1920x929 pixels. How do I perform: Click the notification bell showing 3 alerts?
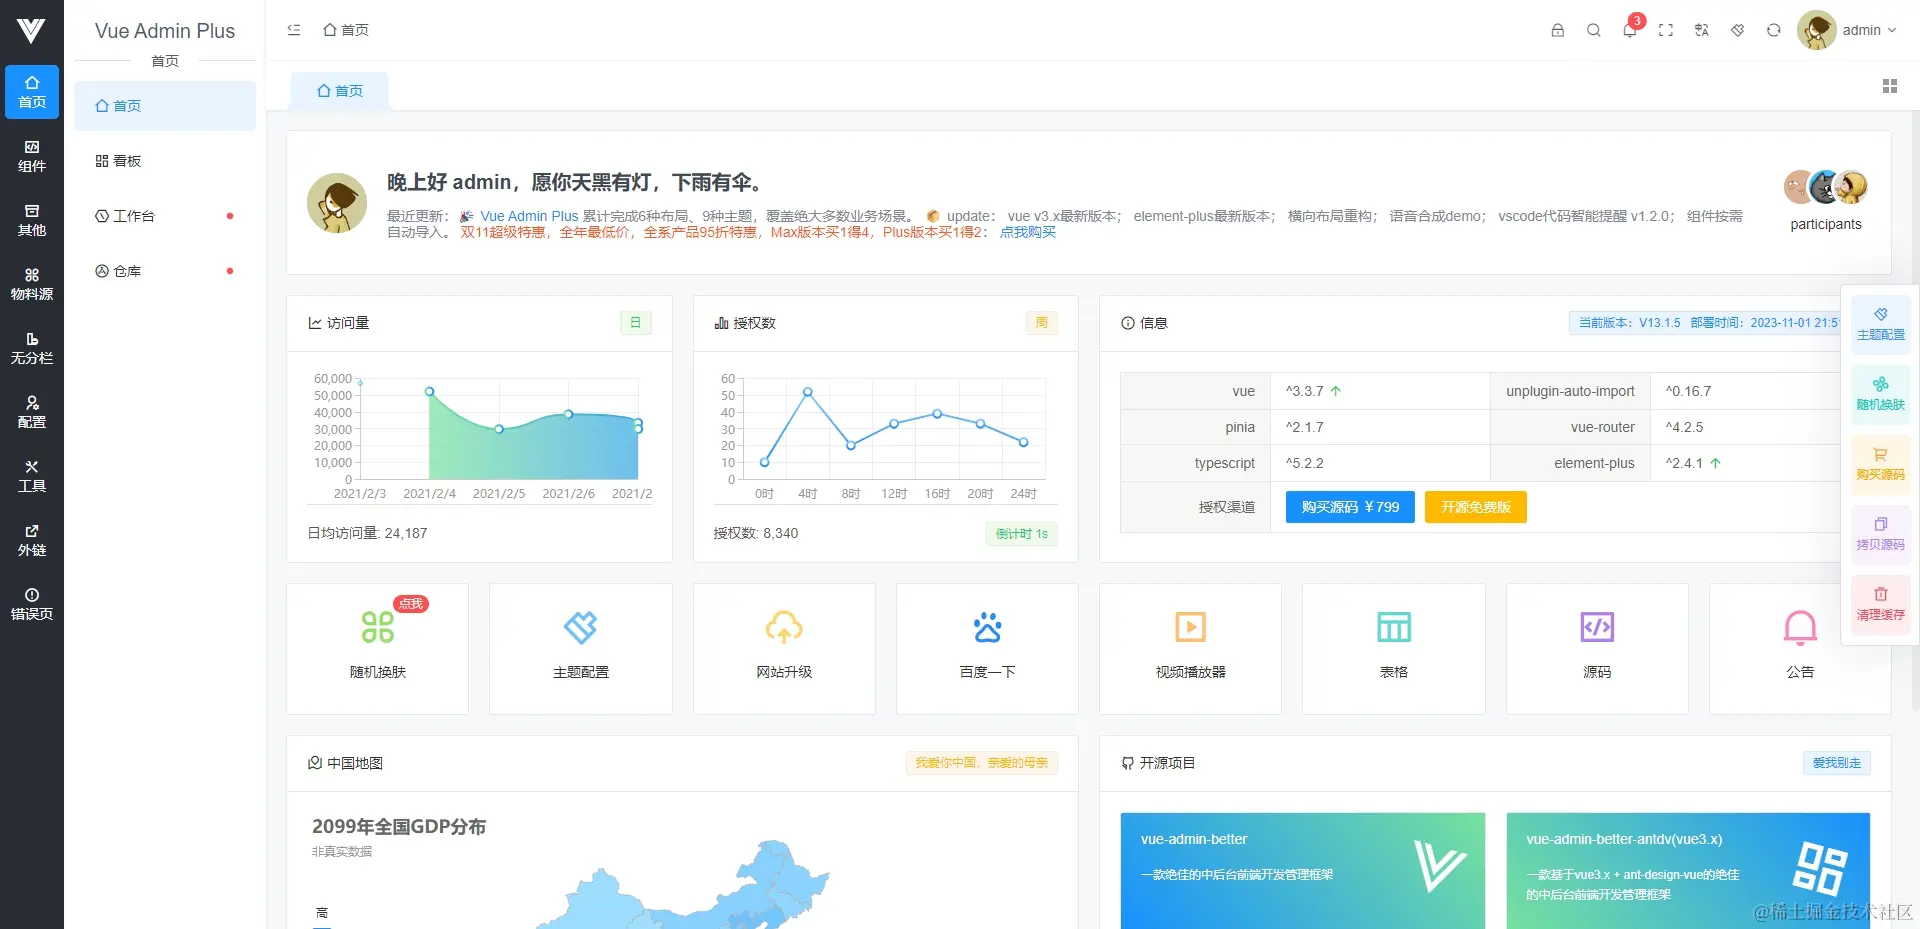tap(1629, 31)
